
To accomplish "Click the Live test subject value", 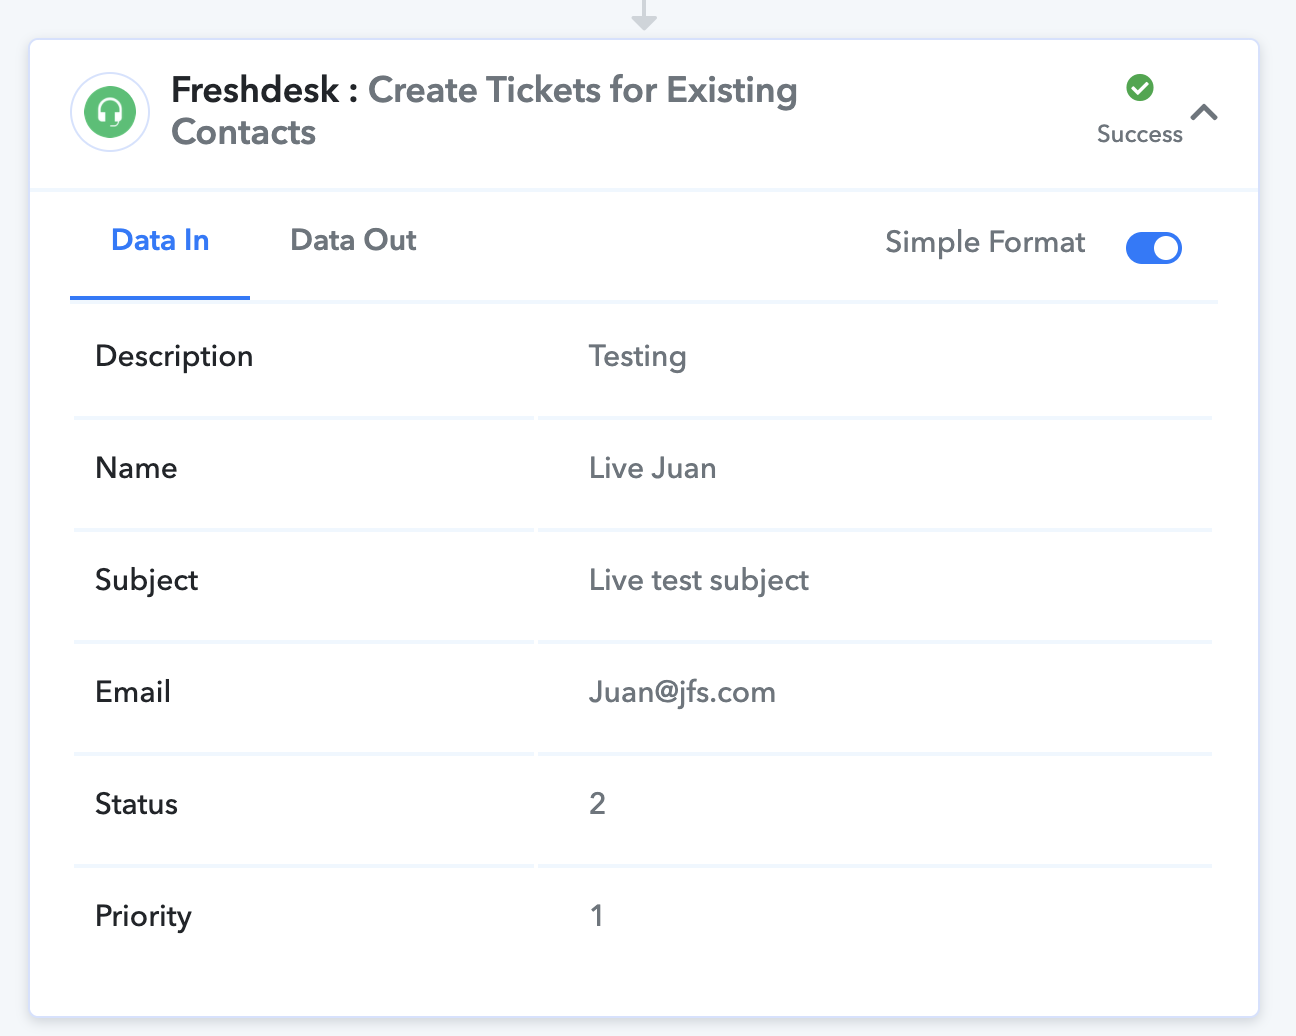I will [x=699, y=580].
